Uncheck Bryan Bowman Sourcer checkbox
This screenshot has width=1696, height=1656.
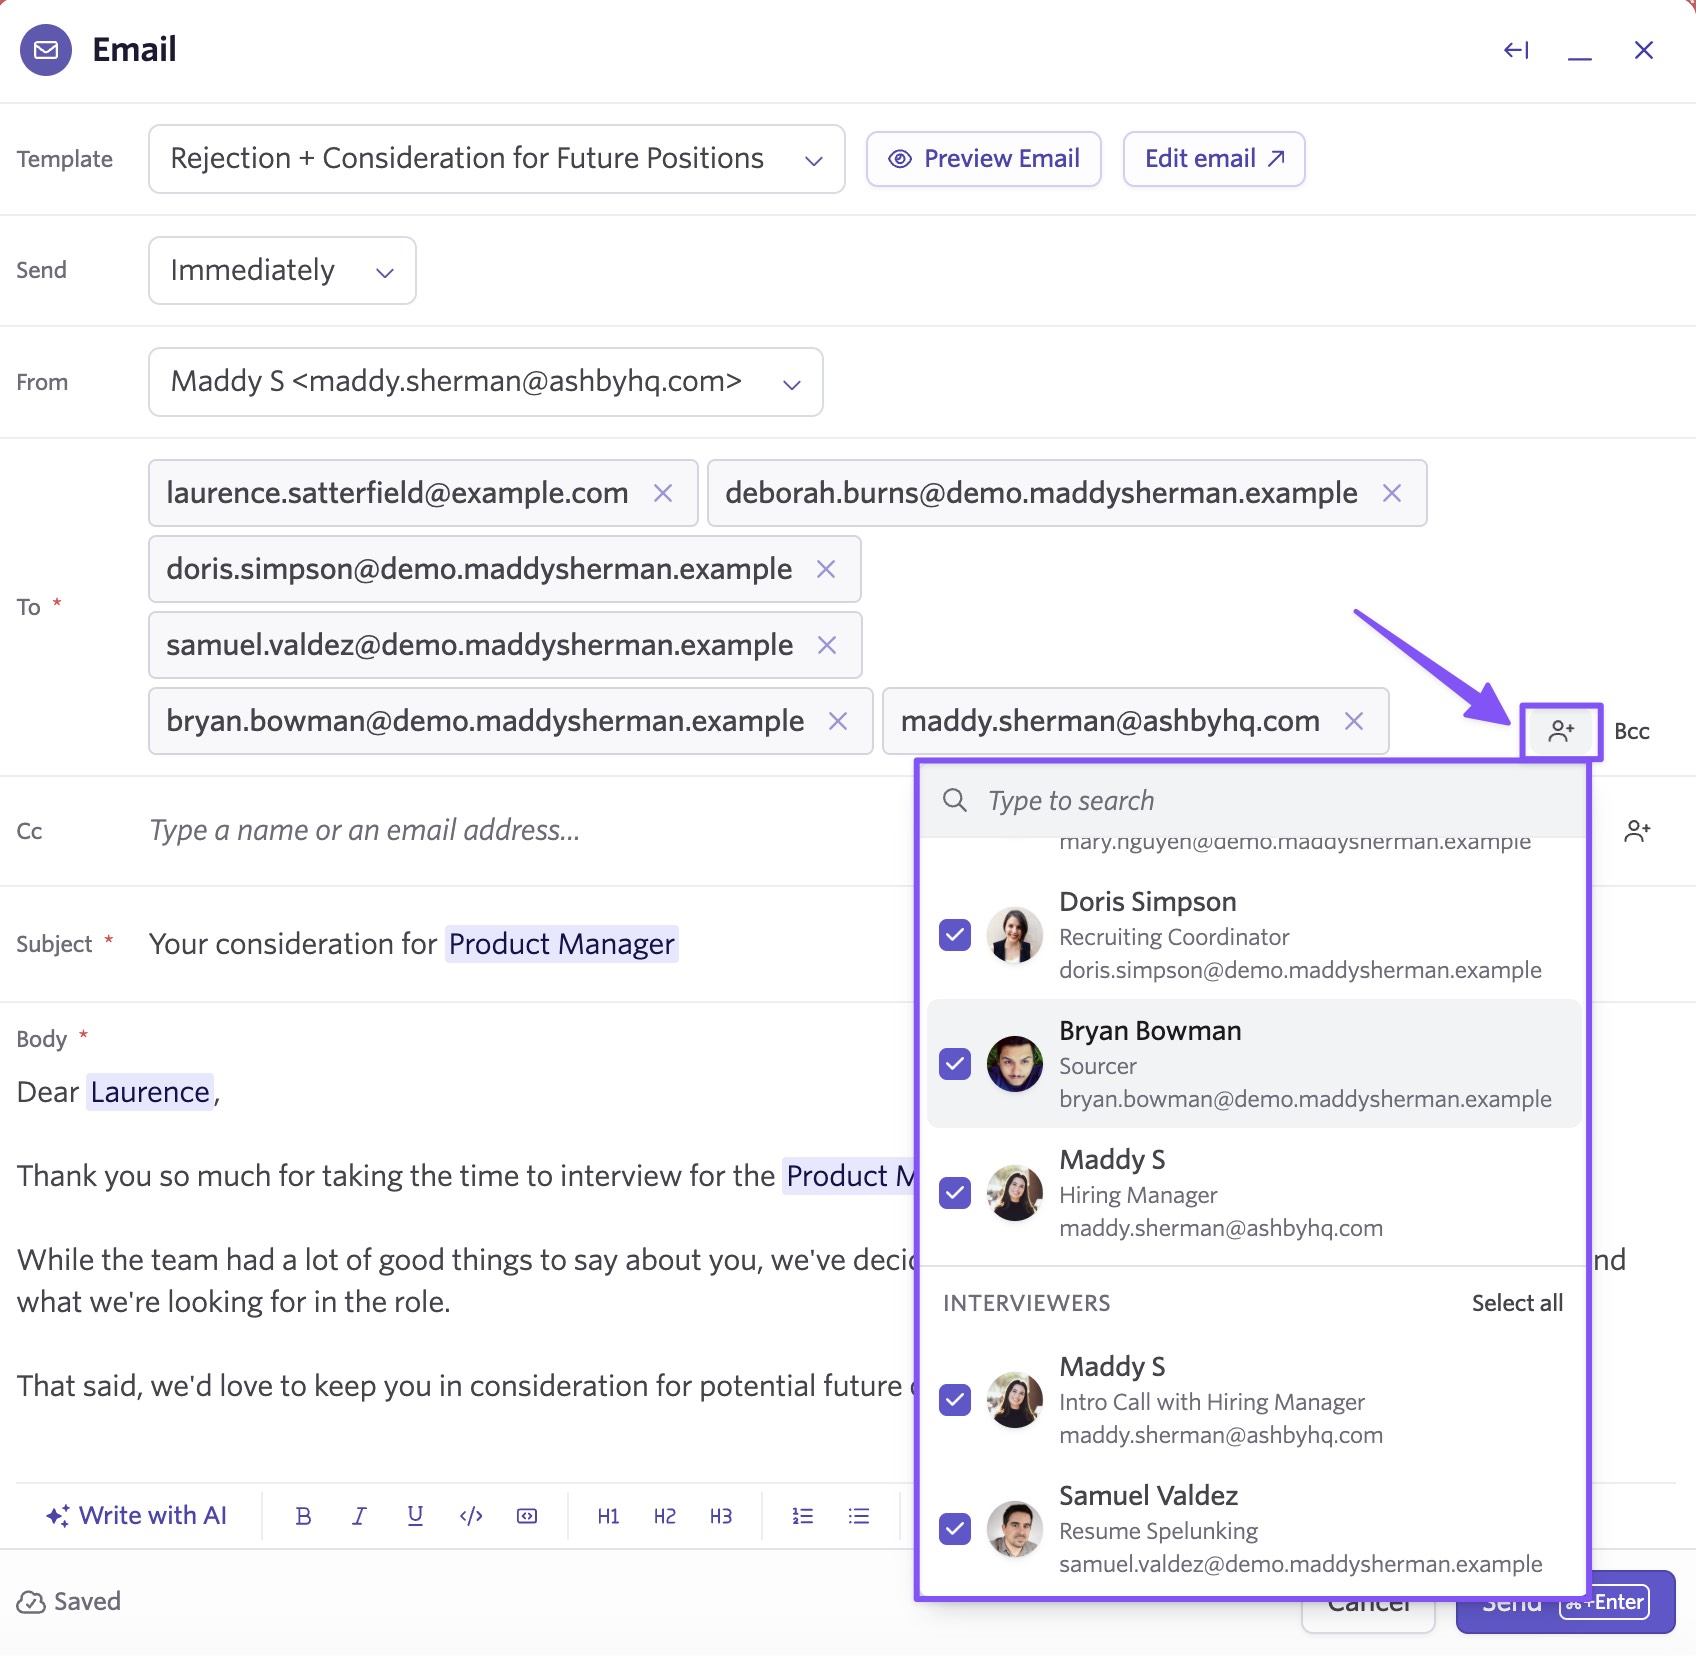point(955,1064)
